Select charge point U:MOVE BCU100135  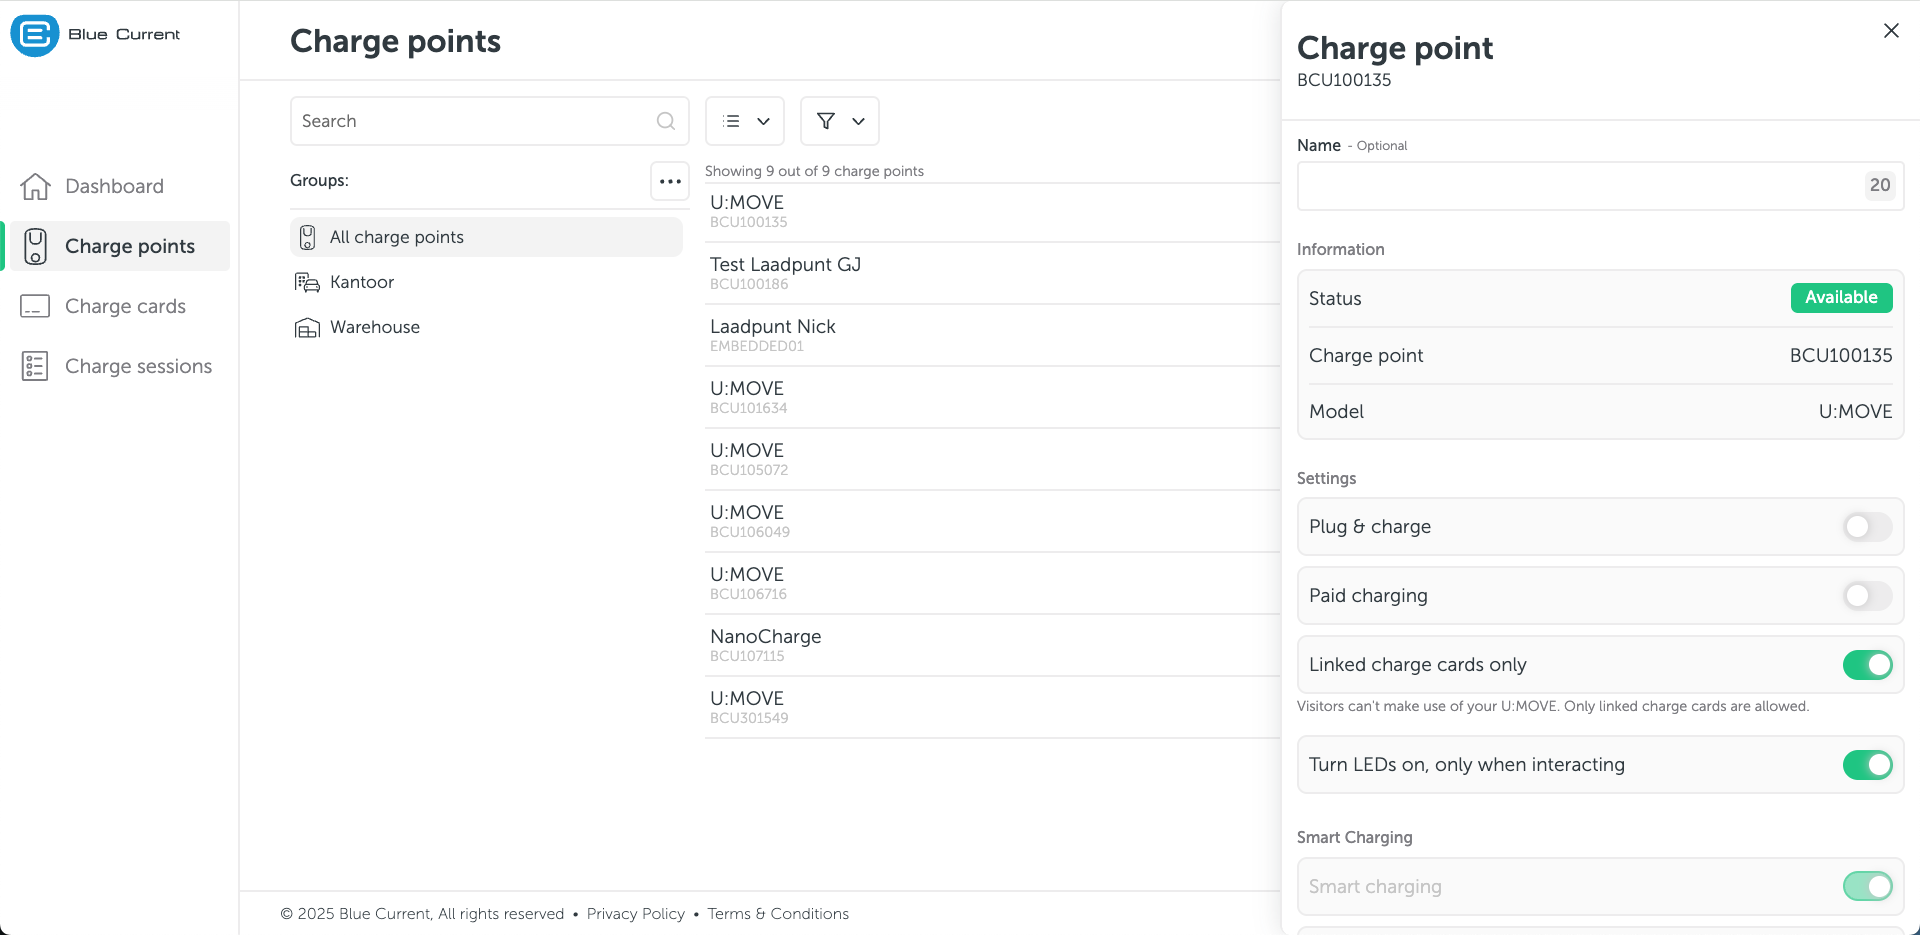(992, 212)
